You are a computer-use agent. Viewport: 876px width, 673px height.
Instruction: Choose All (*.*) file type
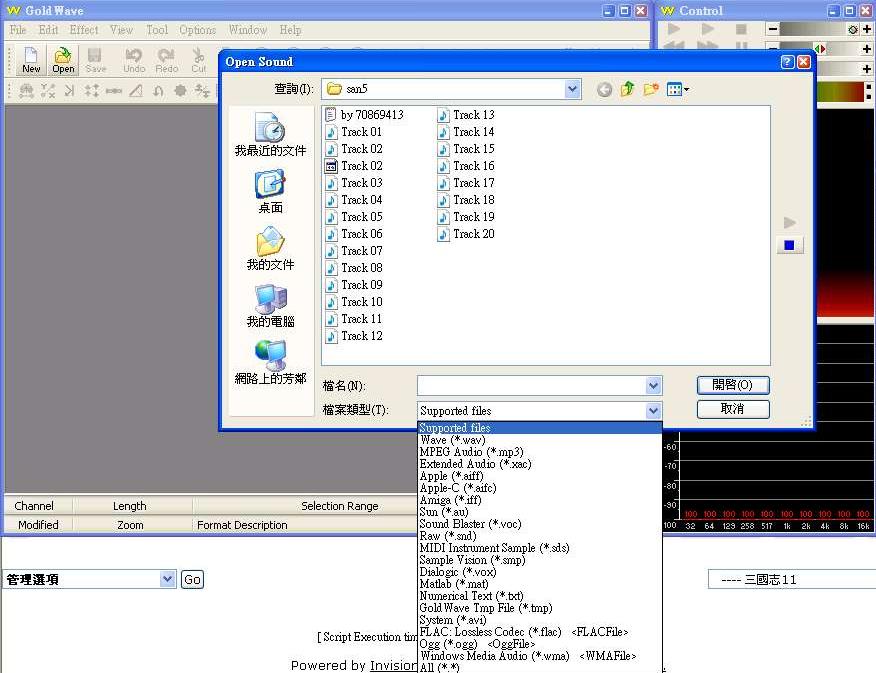pos(540,667)
